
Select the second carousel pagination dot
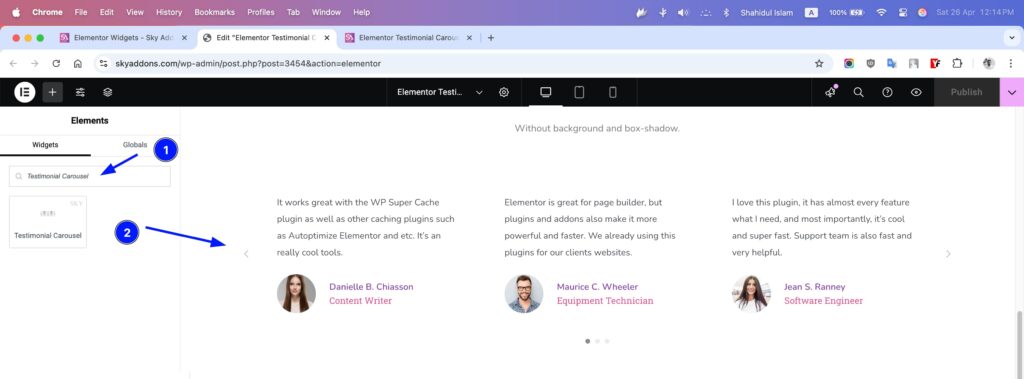click(597, 341)
